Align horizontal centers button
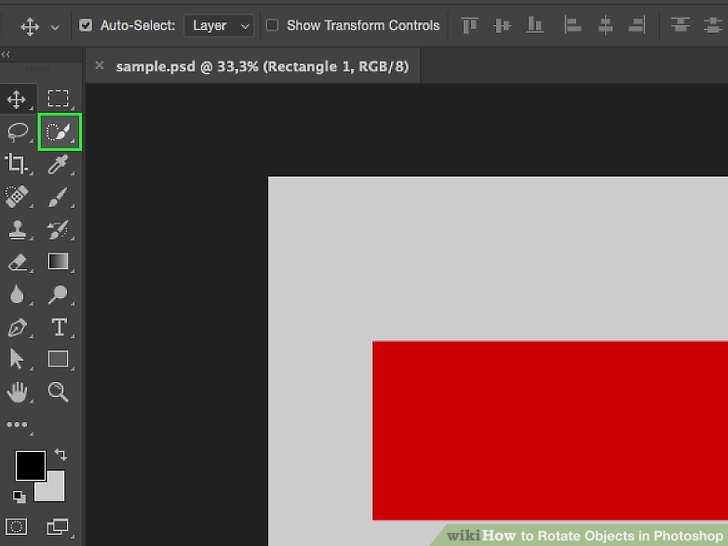 point(605,25)
